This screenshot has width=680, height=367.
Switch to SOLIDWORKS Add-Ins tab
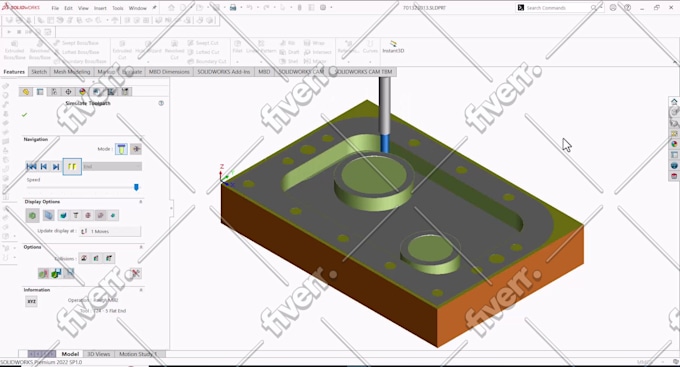pos(224,72)
